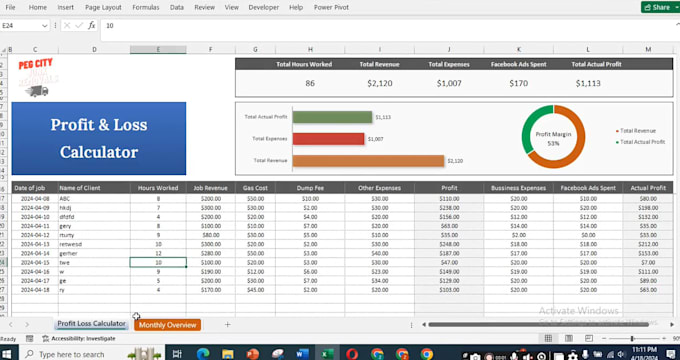Screen dimensions: 680x360
Task: Click the Total Revenue legend entry
Action: (x=636, y=131)
